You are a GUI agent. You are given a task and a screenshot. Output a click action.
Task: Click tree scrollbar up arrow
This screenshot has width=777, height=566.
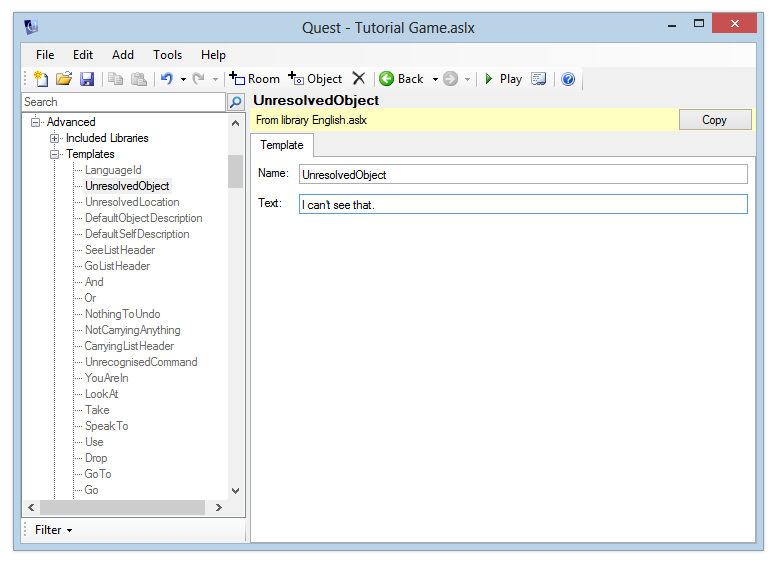point(236,123)
